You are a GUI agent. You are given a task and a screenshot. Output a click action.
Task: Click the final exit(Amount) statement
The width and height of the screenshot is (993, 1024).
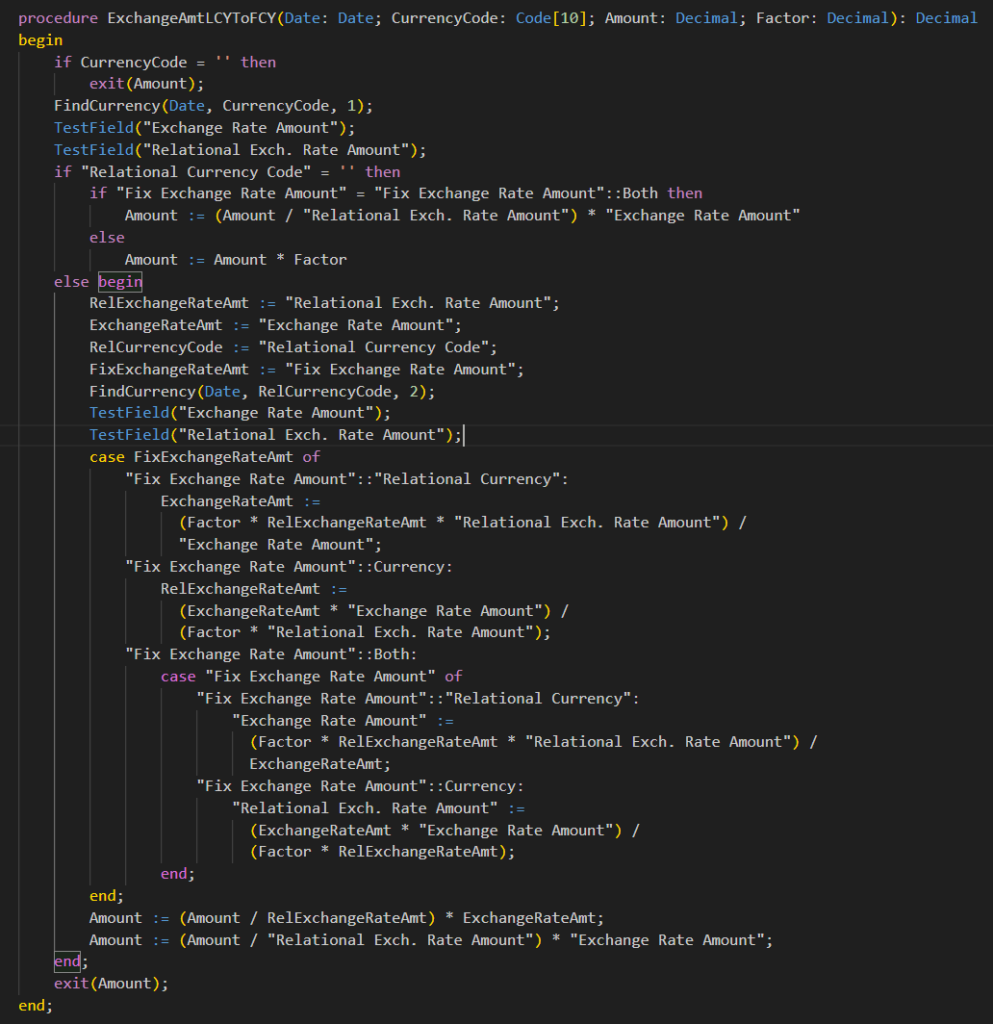click(x=111, y=984)
